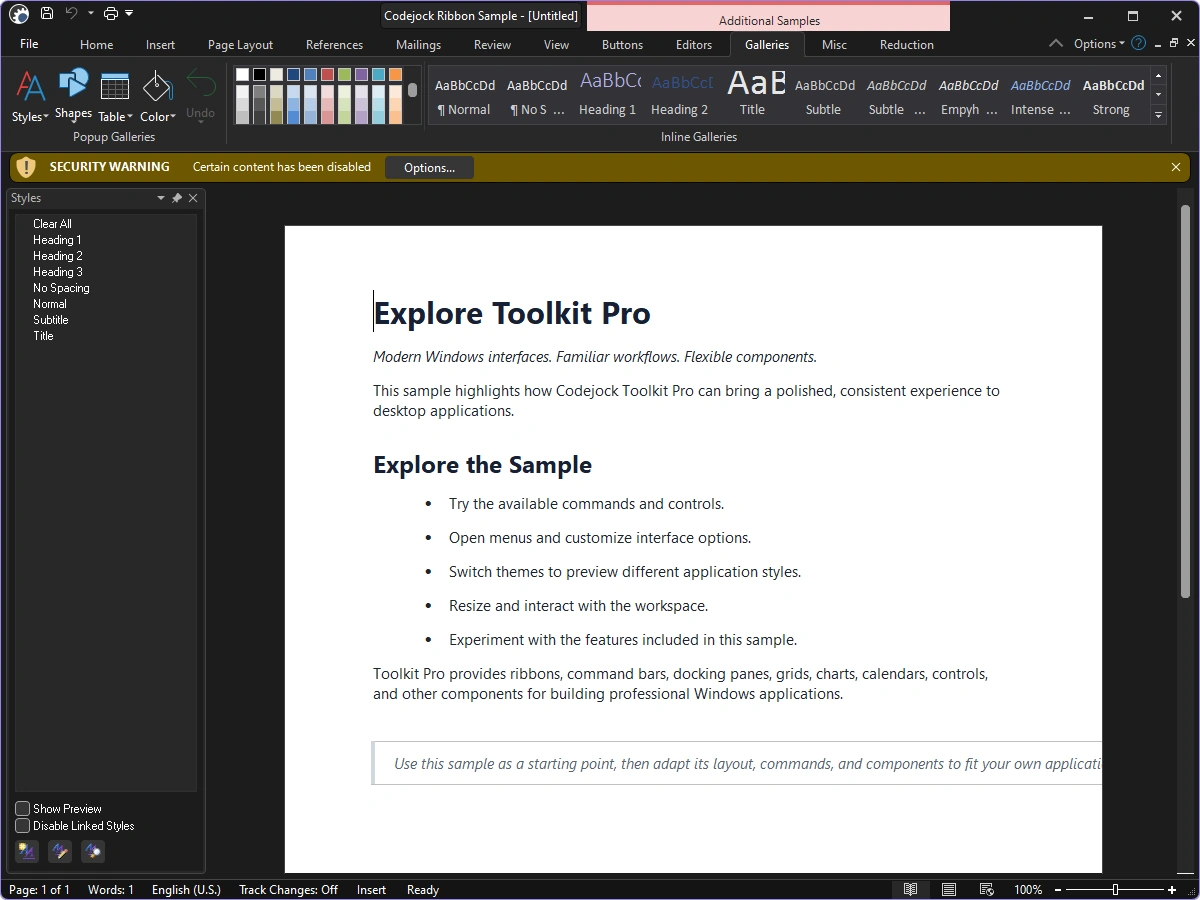The image size is (1200, 900).
Task: Enable the Show Preview checkbox
Action: click(23, 808)
